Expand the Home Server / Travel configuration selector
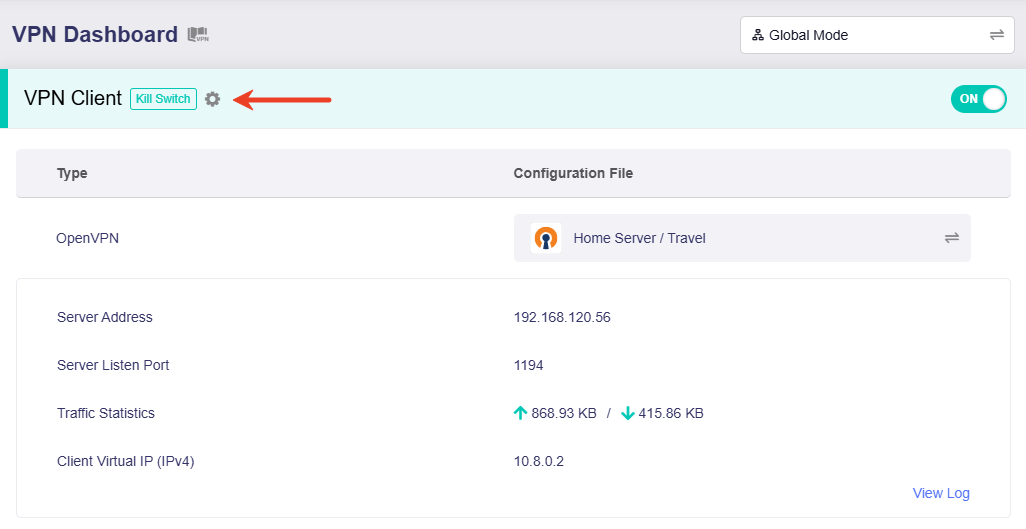The width and height of the screenshot is (1026, 529). point(741,238)
